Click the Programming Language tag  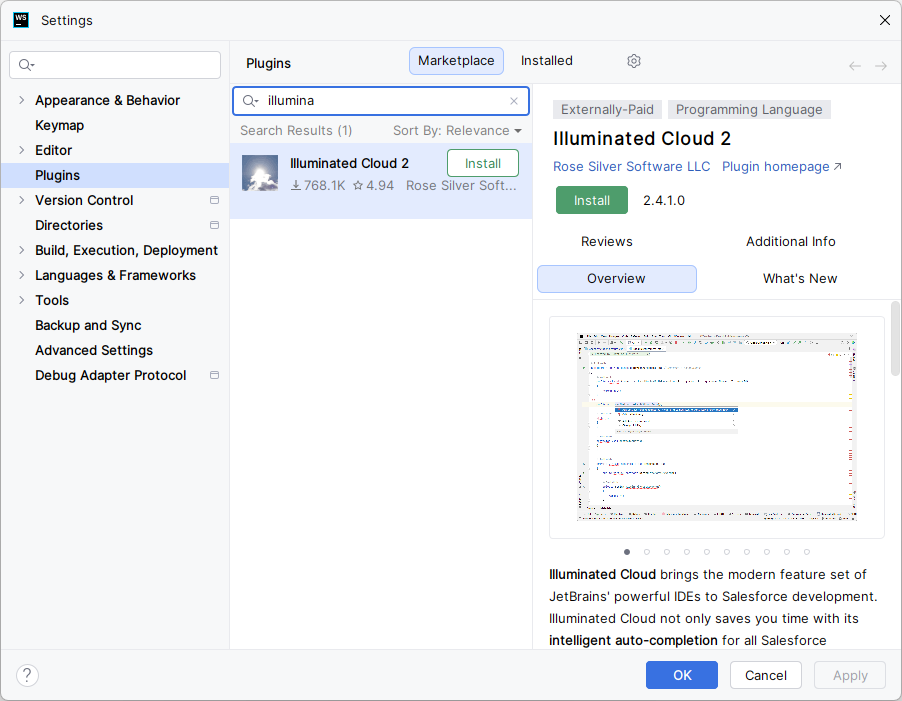749,109
